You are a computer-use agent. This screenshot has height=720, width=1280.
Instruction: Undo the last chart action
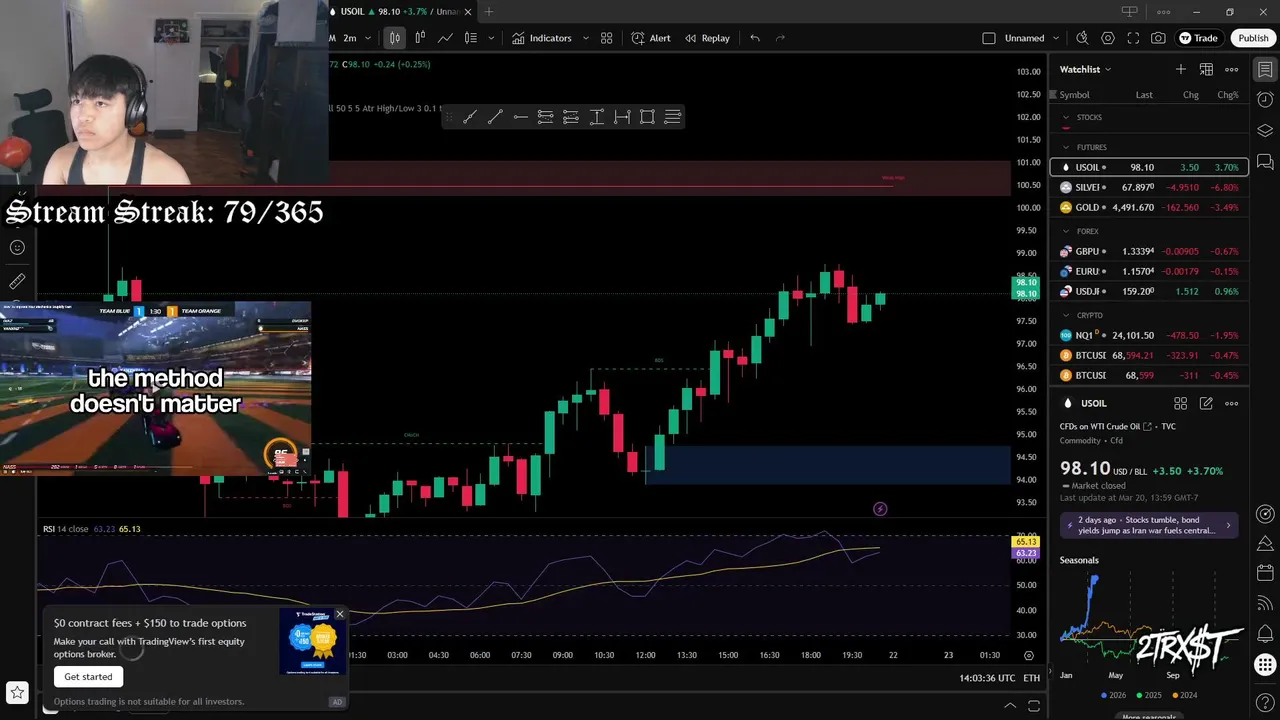click(755, 38)
